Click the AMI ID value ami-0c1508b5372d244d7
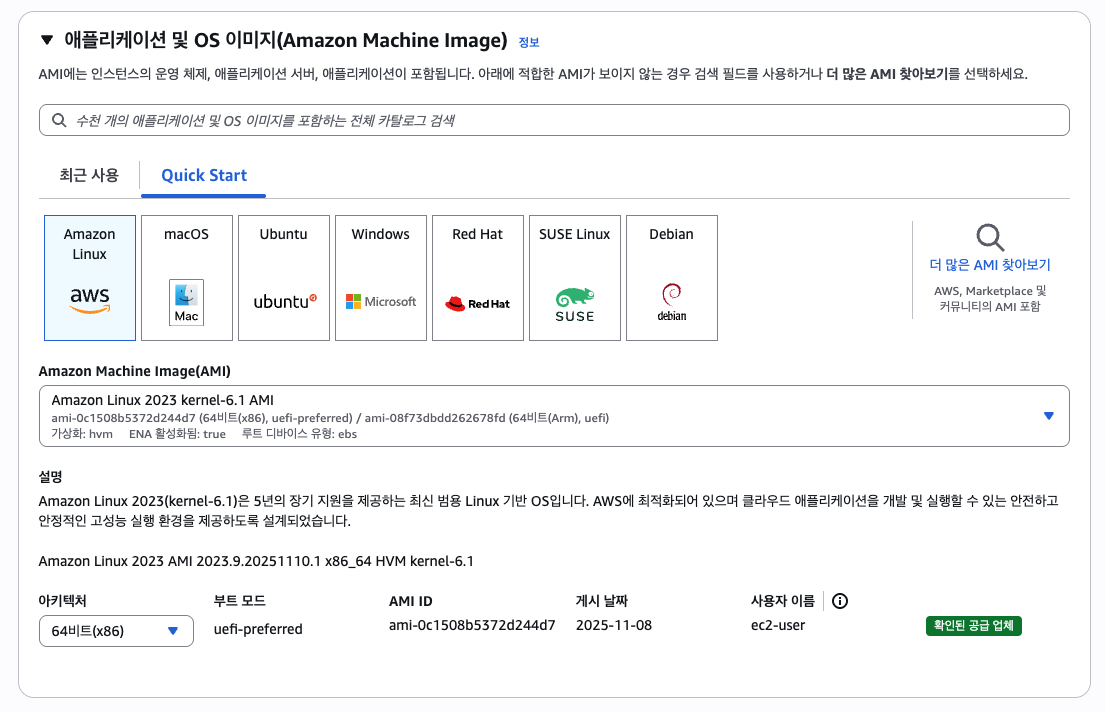 point(471,625)
